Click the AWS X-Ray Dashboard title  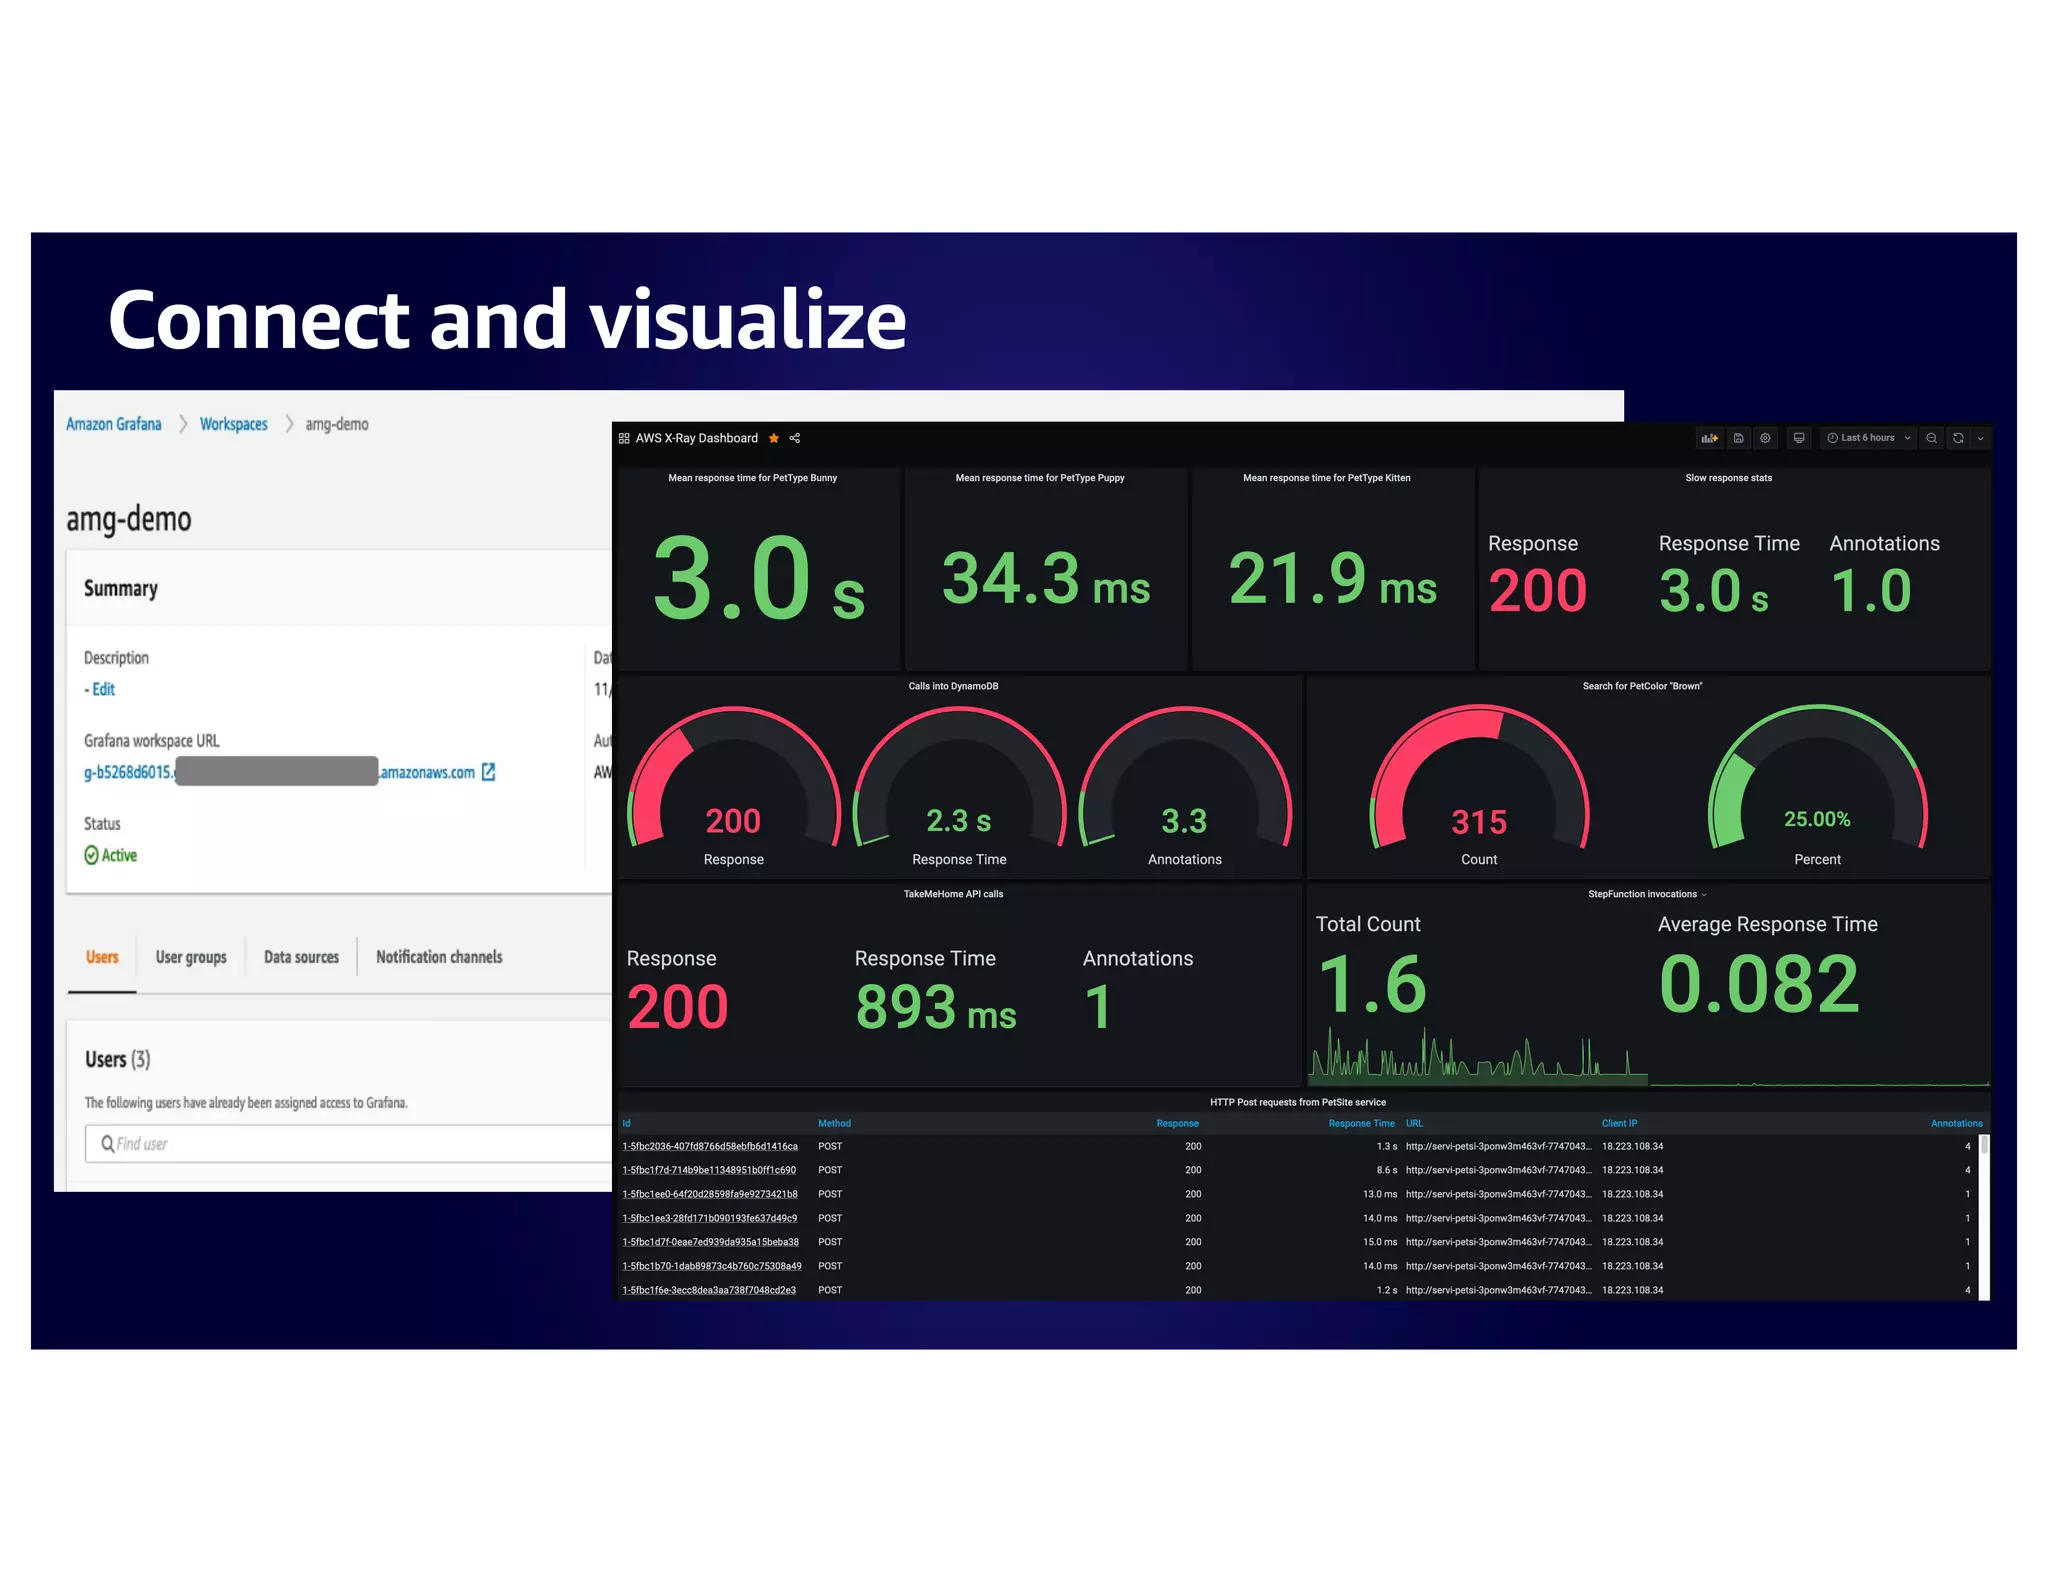pyautogui.click(x=696, y=438)
